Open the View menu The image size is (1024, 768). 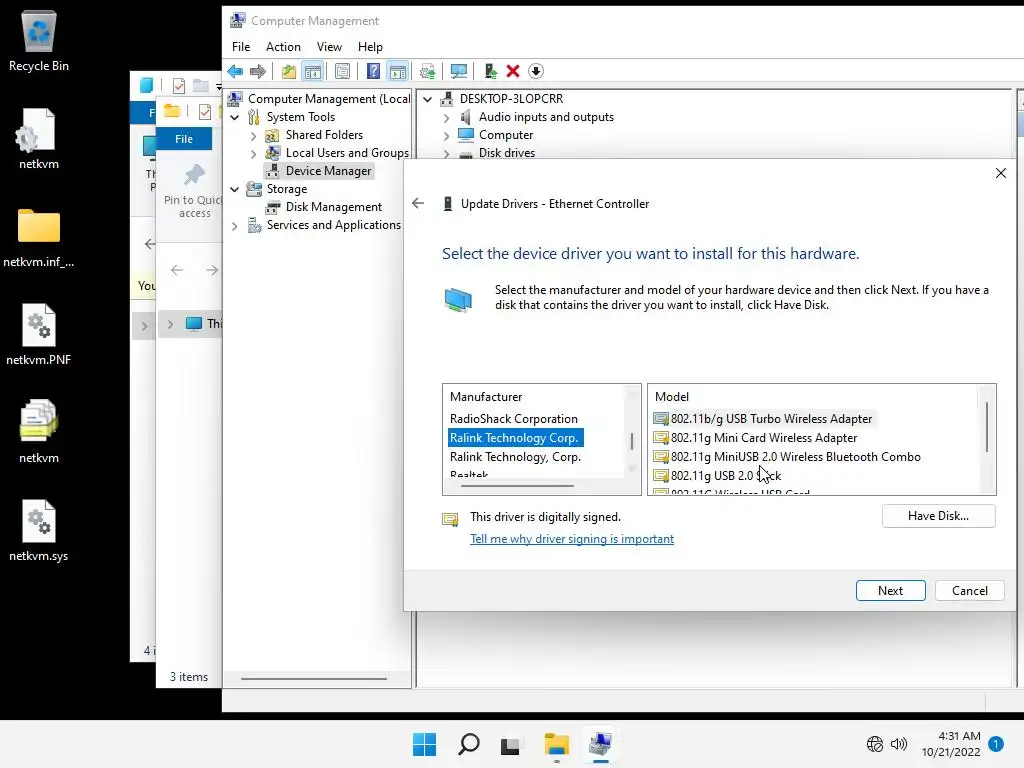(329, 47)
